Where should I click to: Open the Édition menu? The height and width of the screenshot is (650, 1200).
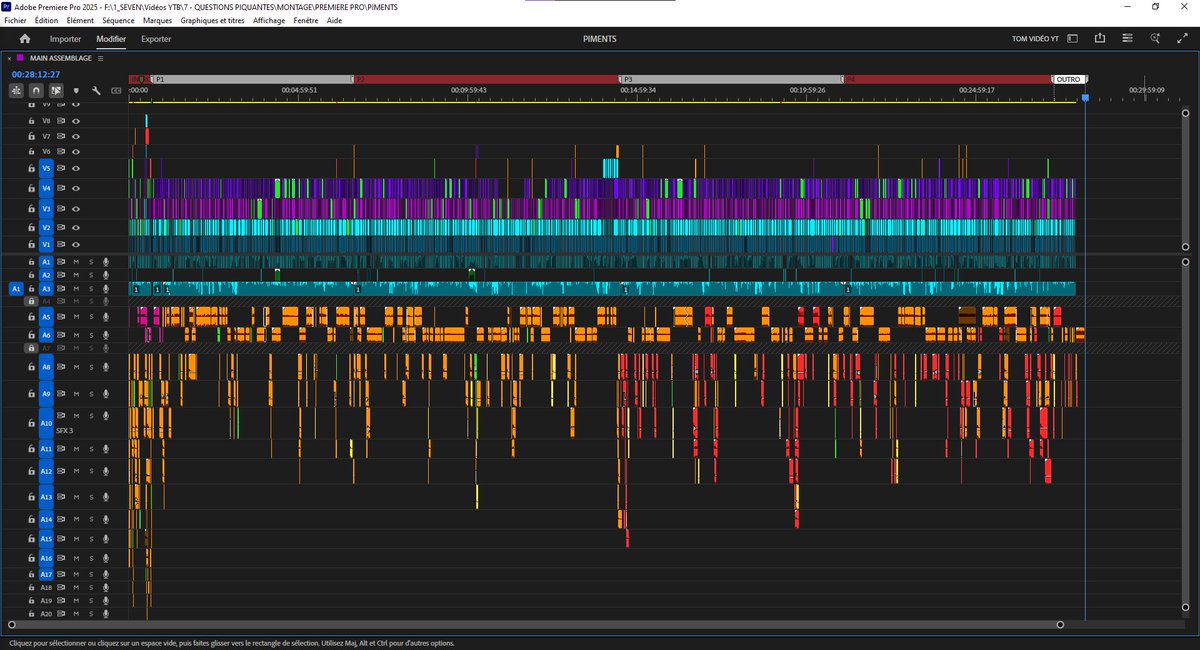(x=46, y=20)
